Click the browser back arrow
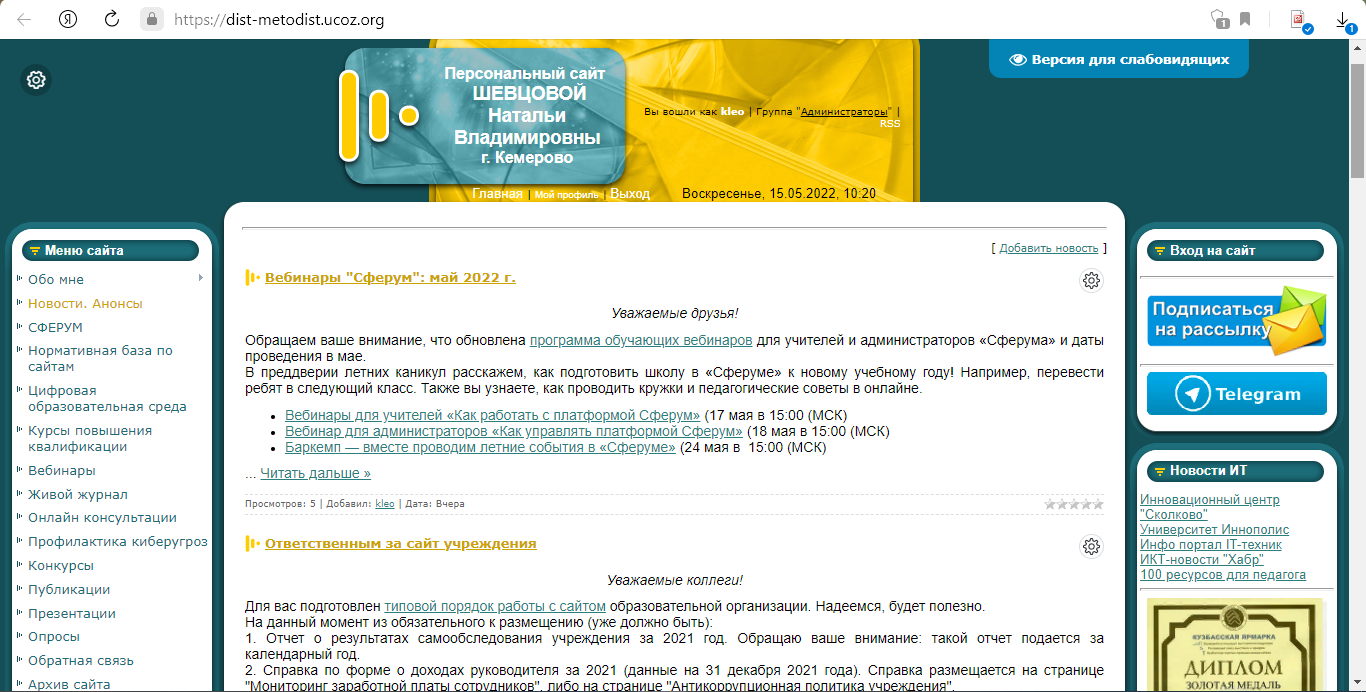The image size is (1366, 692). pyautogui.click(x=24, y=19)
